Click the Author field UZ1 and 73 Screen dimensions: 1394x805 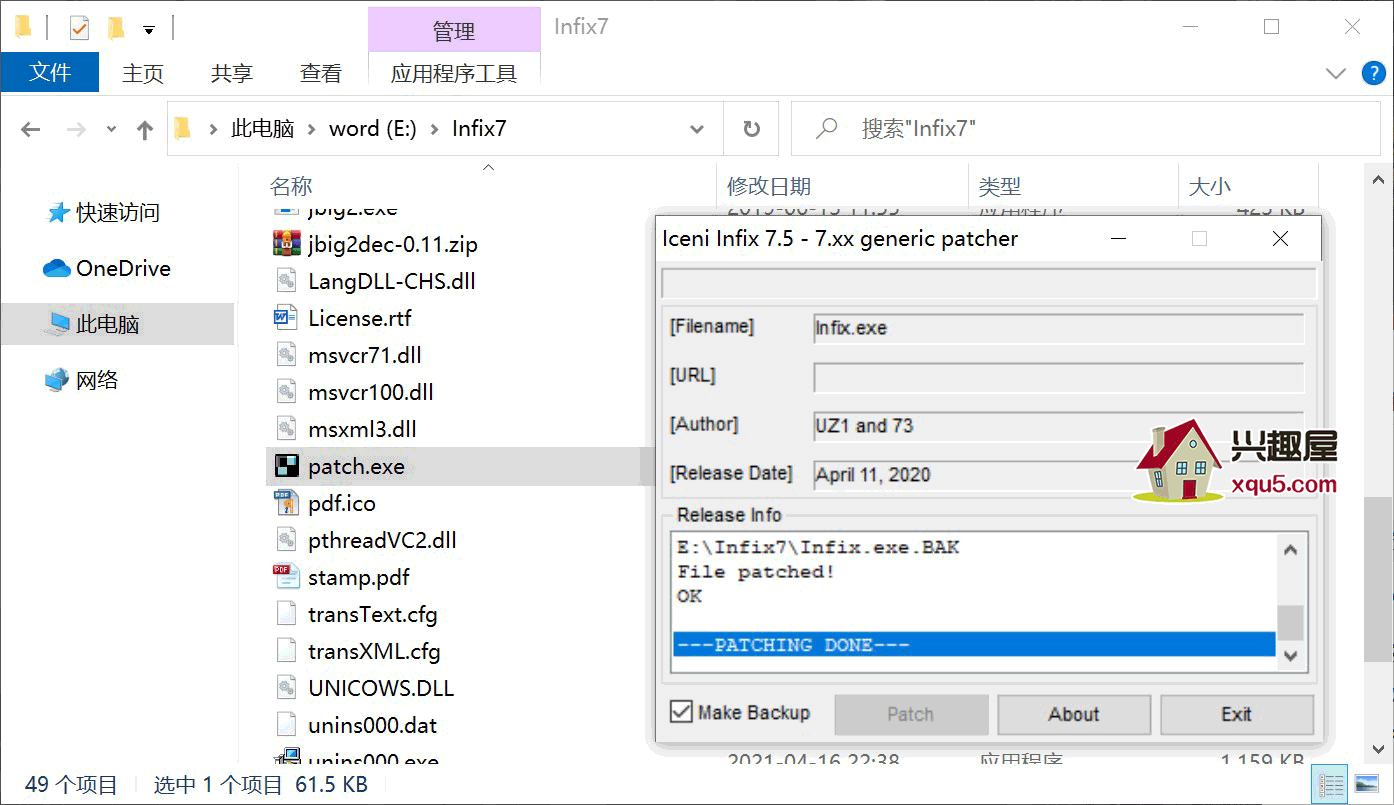[x=1059, y=425]
